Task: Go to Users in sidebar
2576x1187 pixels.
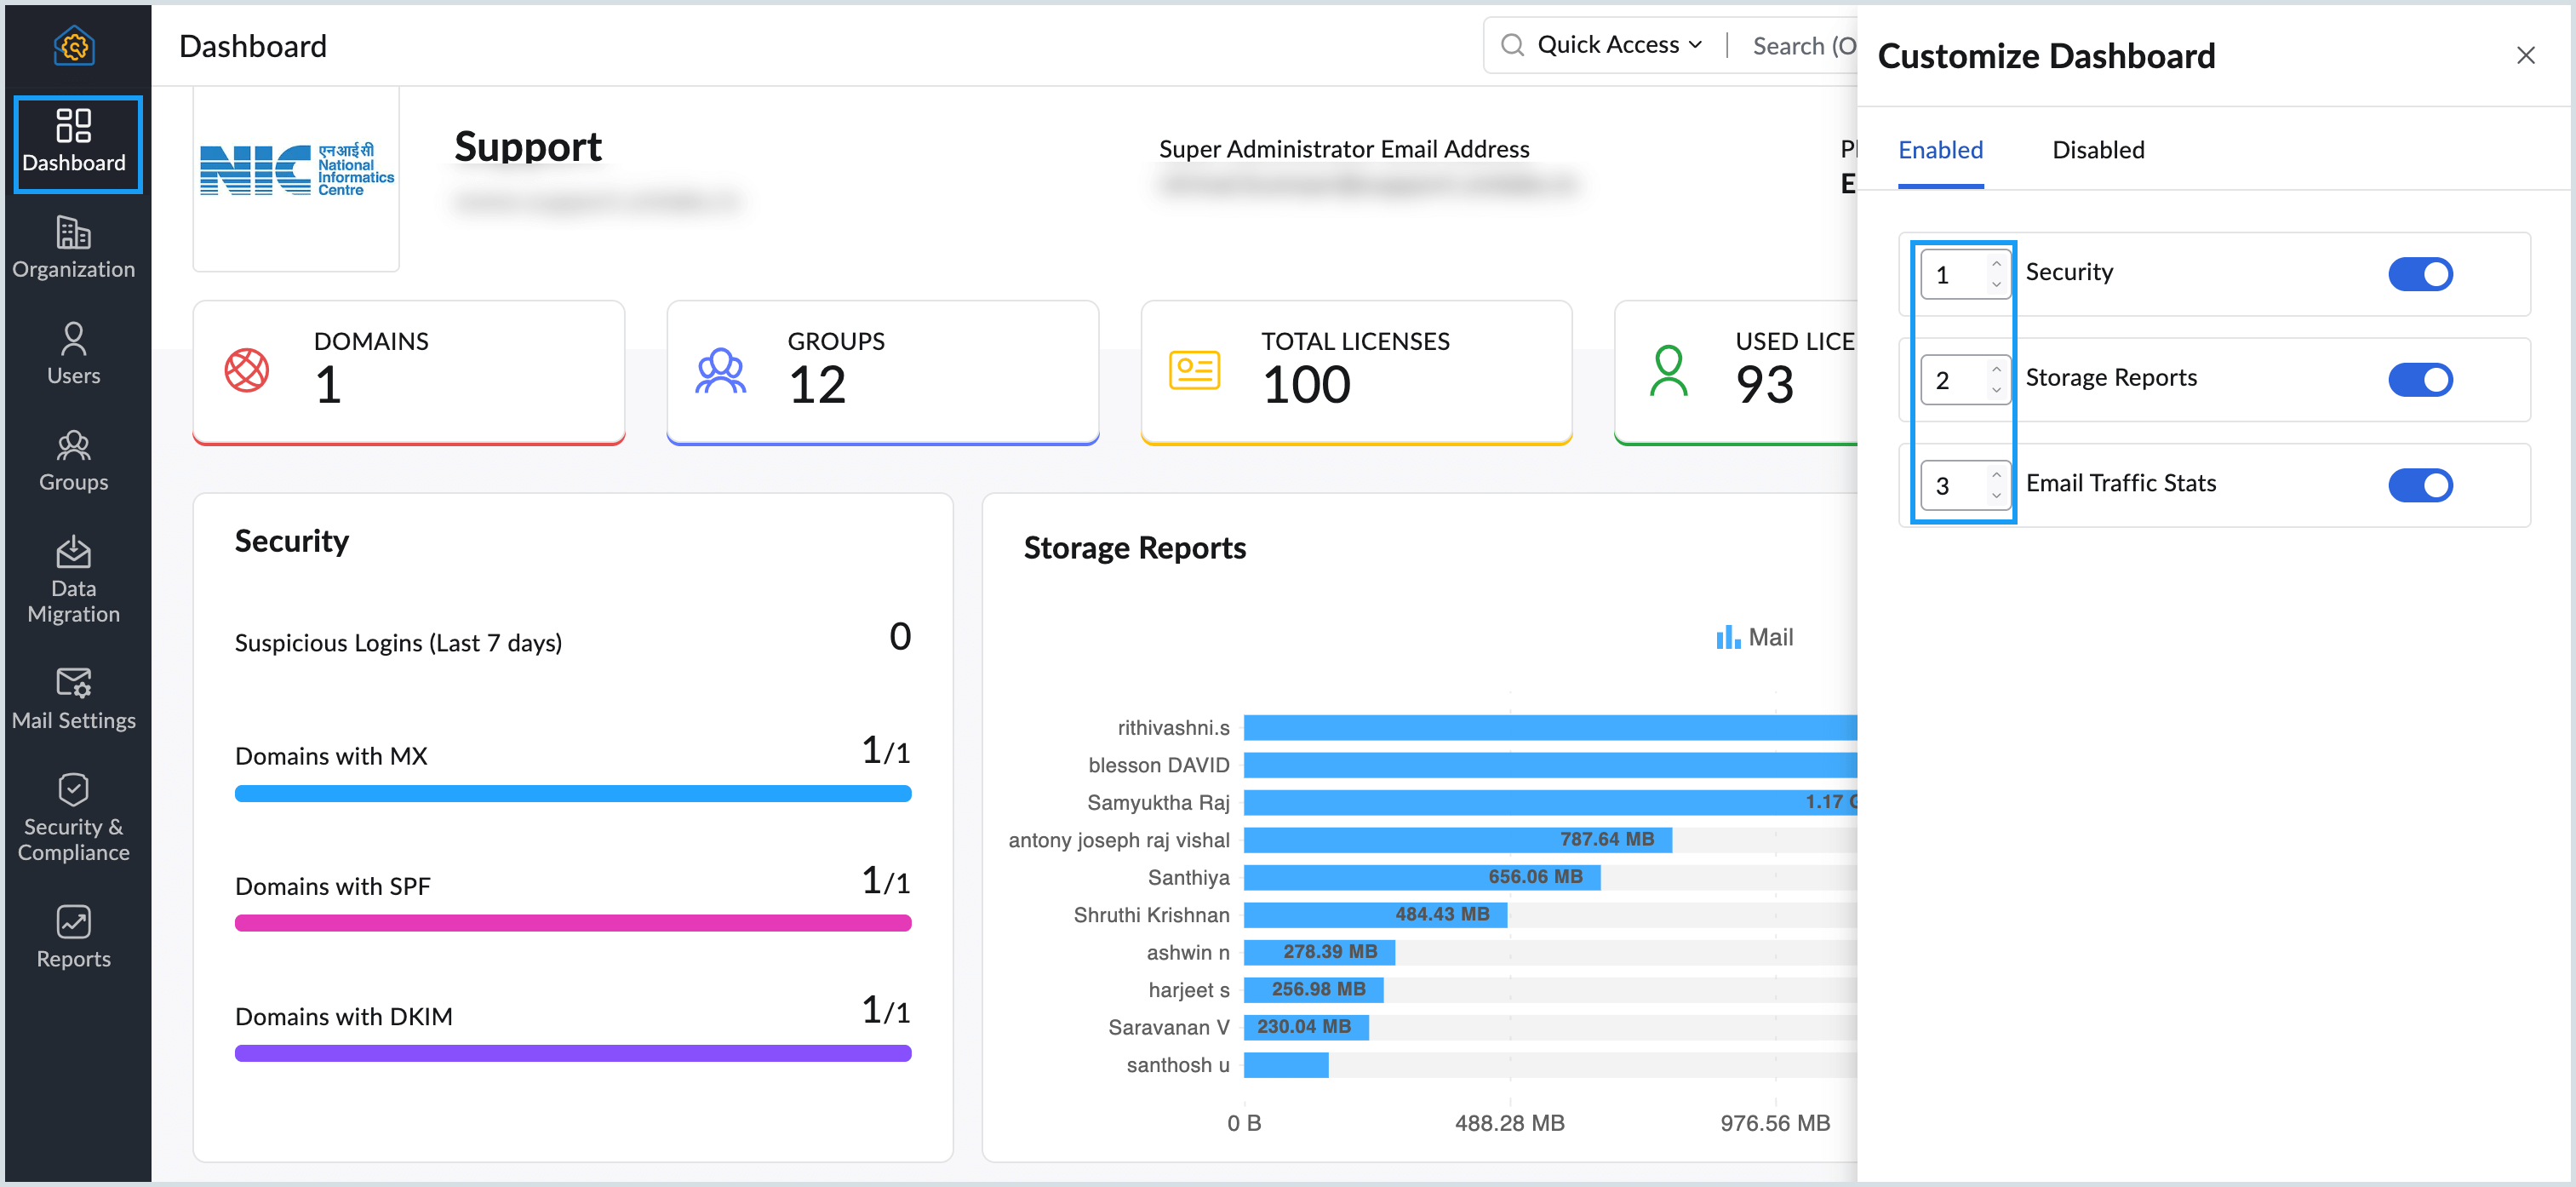Action: 73,353
